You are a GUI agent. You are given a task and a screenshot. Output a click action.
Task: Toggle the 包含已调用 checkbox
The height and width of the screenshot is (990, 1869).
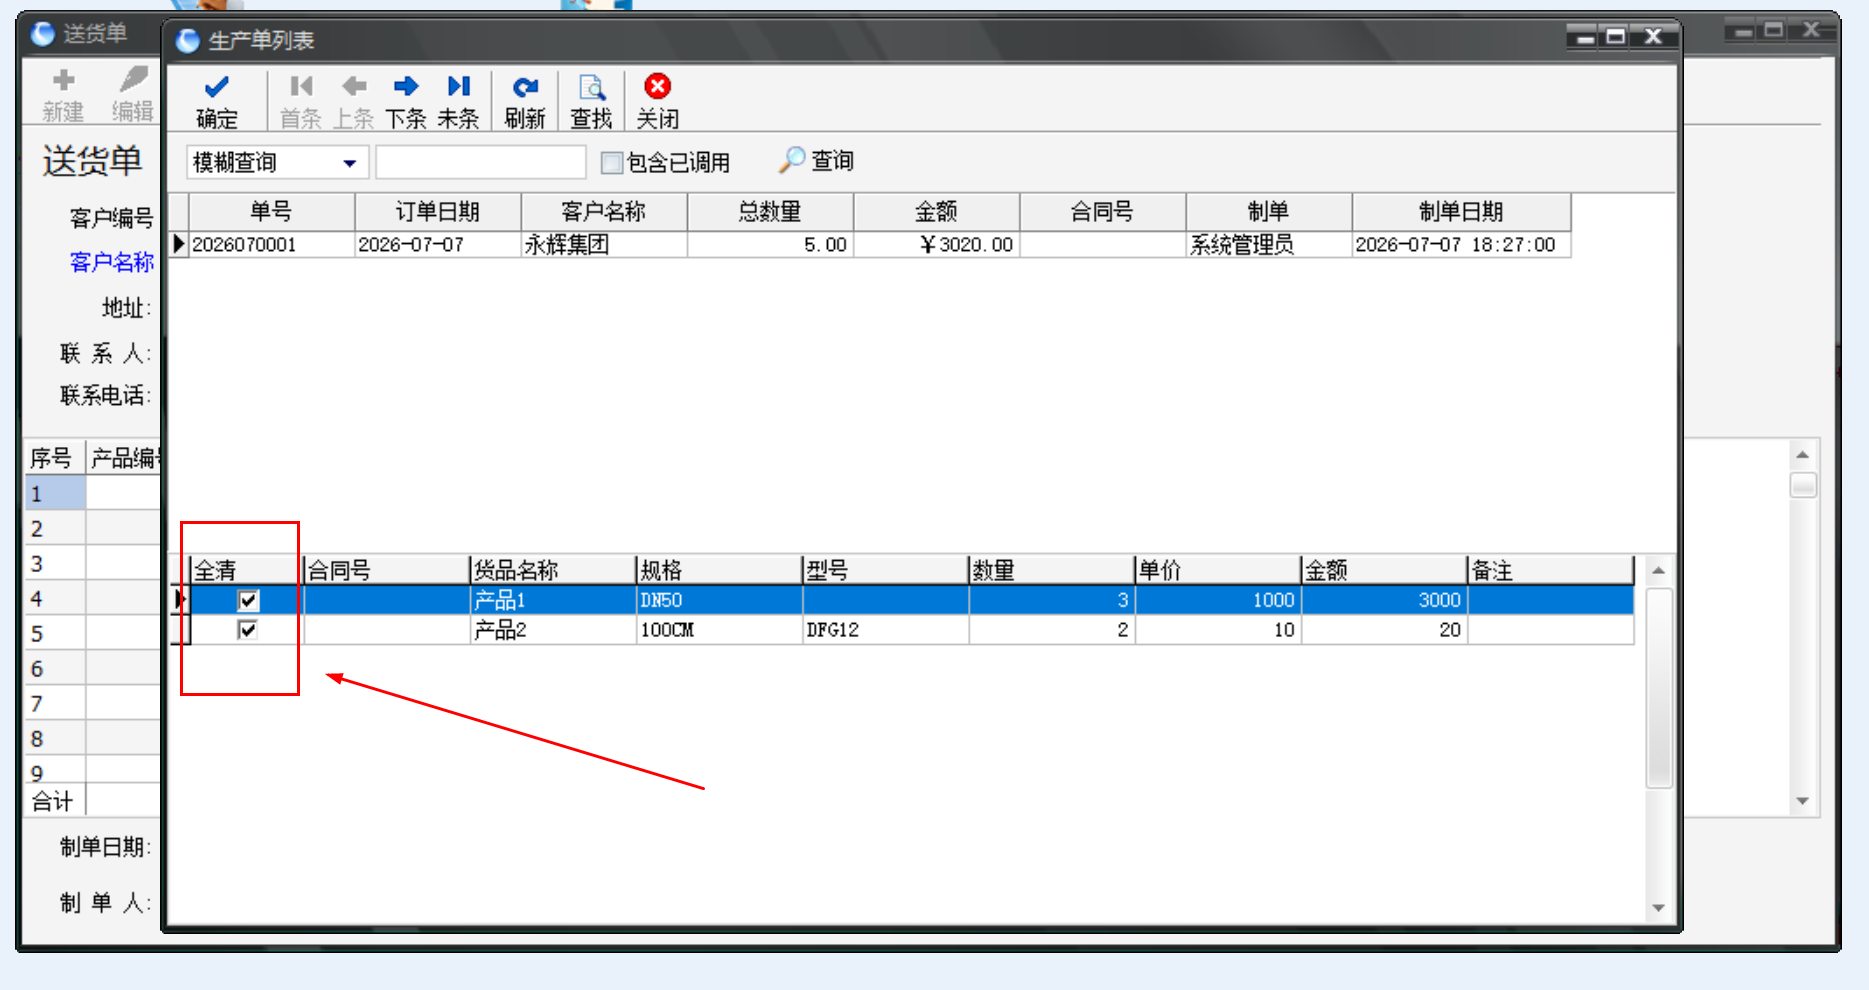(611, 162)
